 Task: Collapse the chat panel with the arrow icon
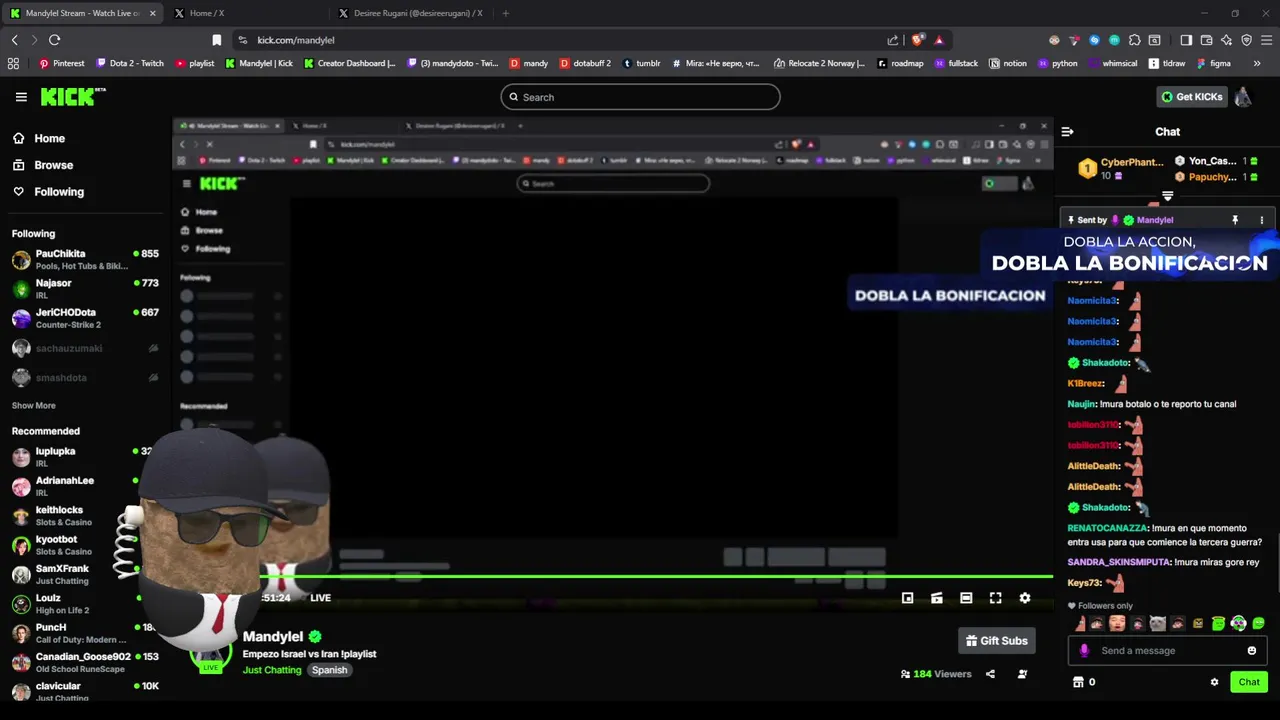tap(1067, 132)
